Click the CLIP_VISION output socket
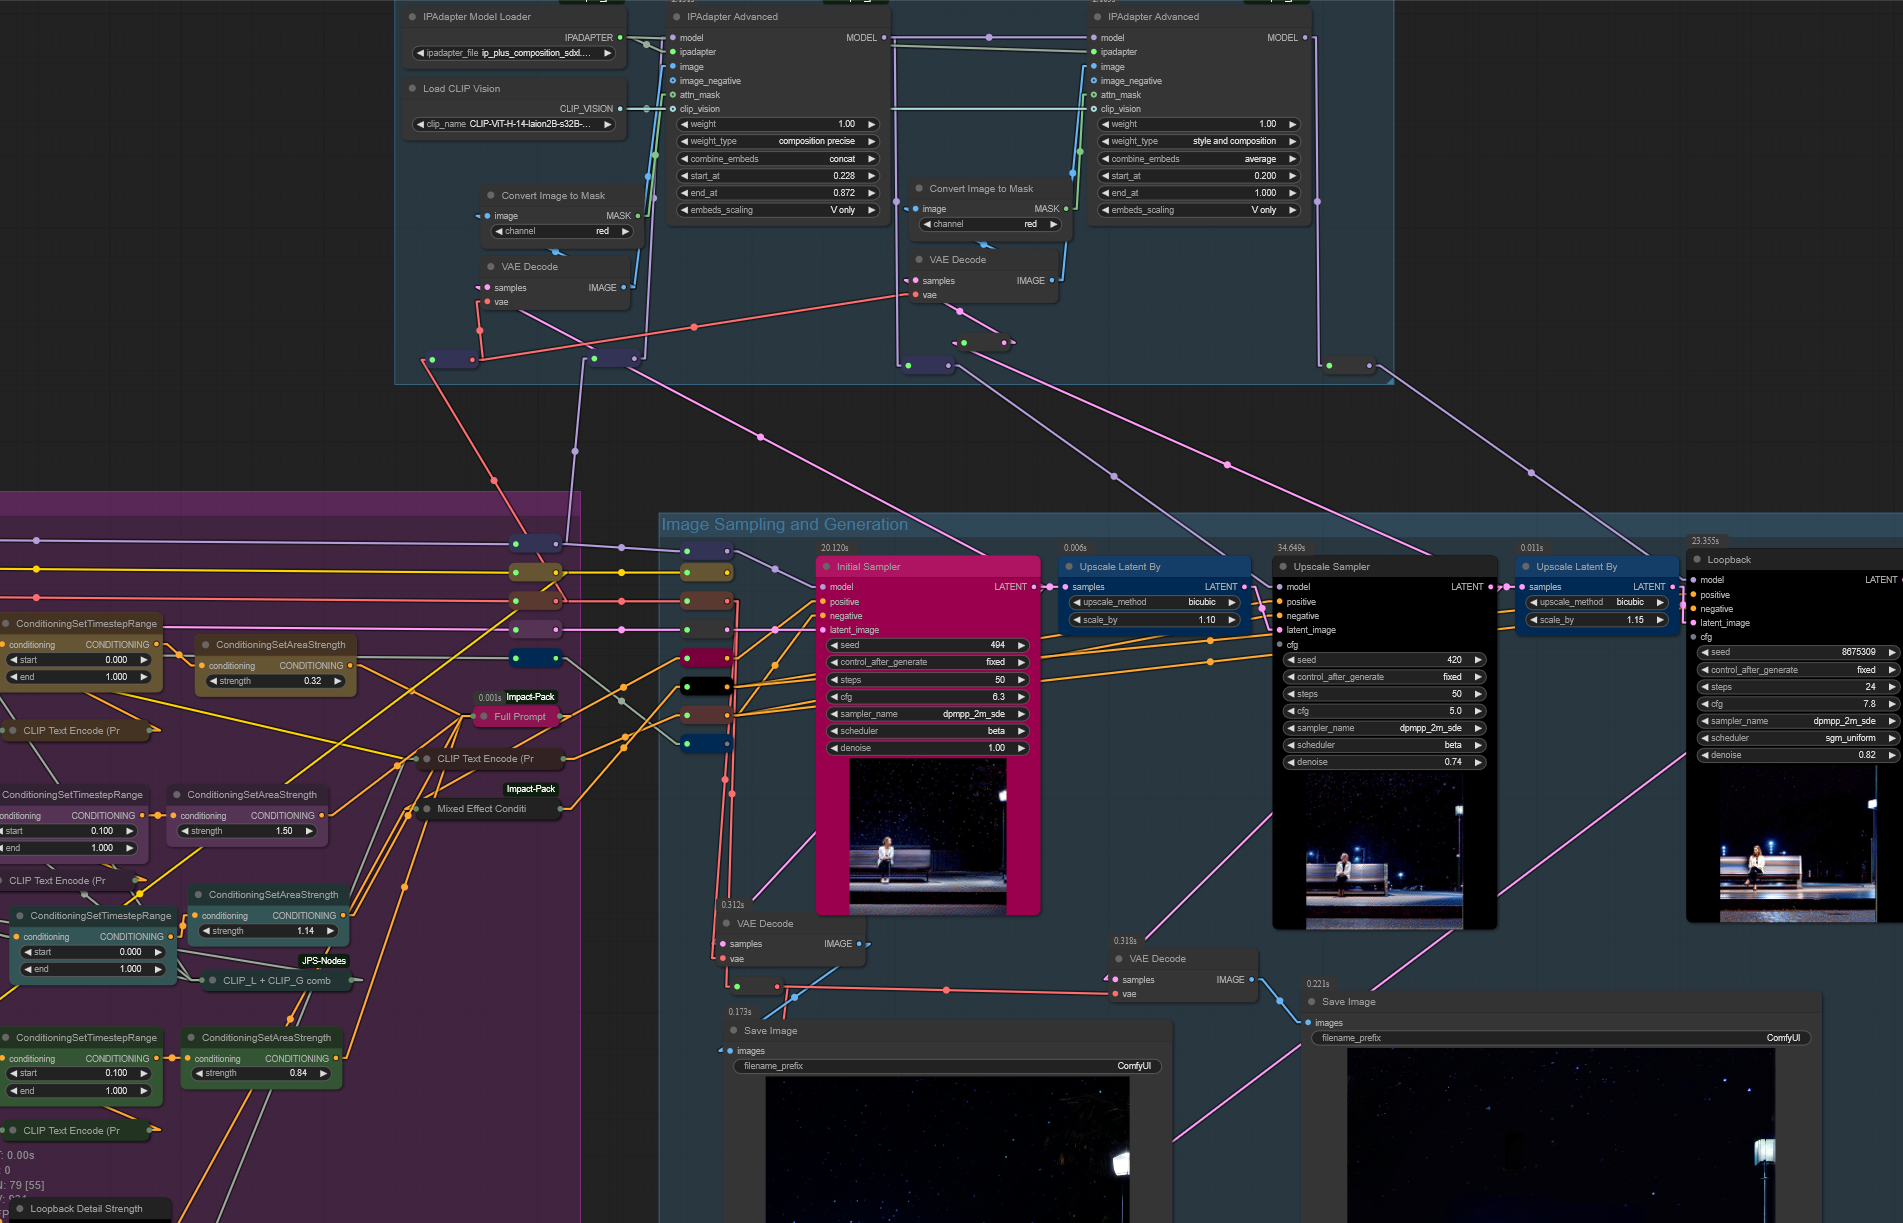Screen dimensions: 1903x1223 (x=620, y=109)
